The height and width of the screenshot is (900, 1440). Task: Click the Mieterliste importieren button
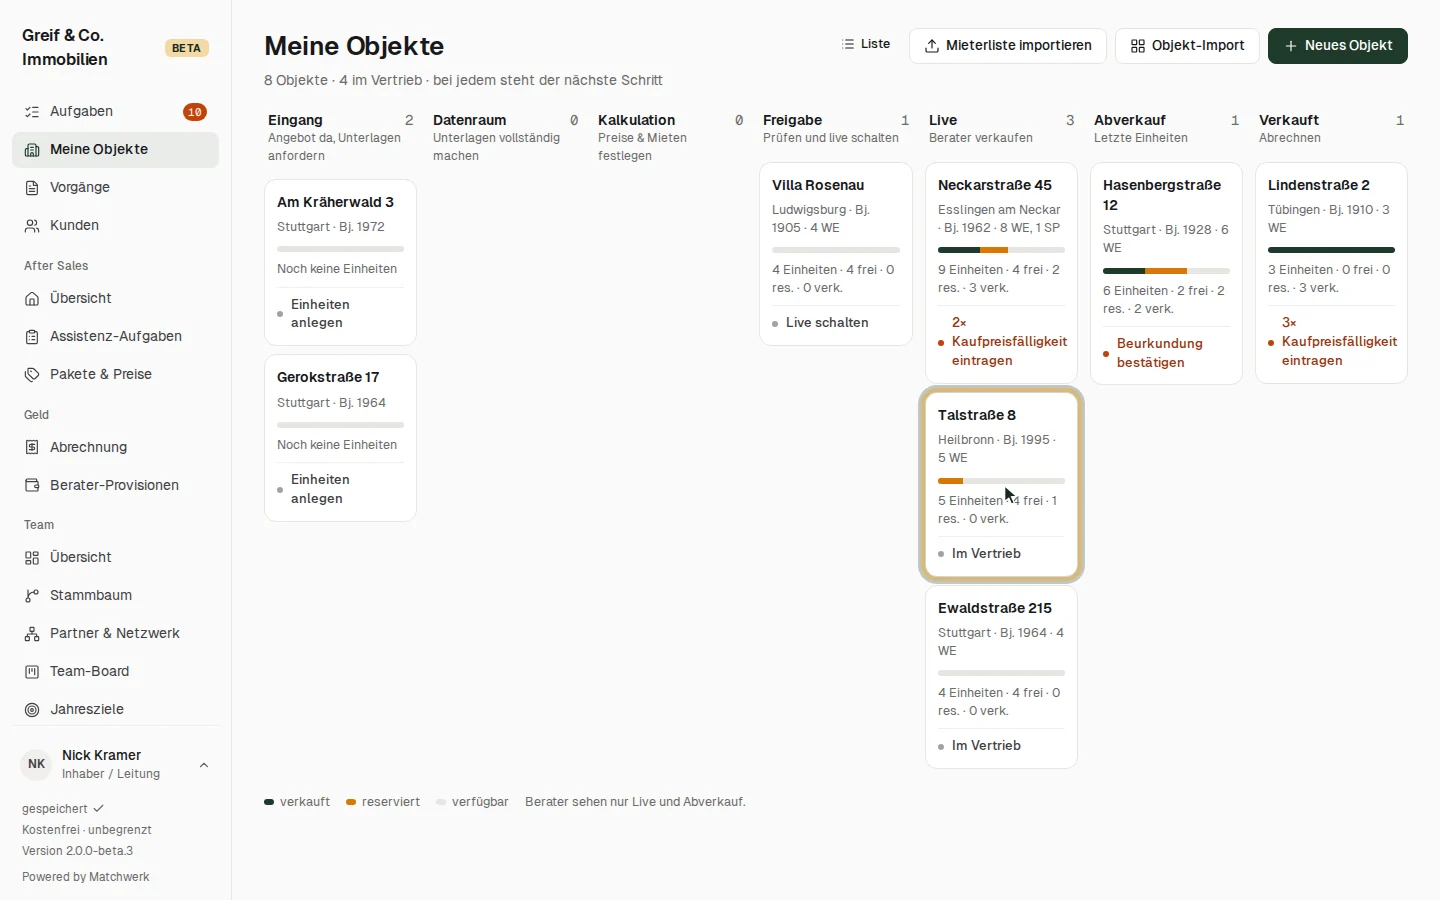tap(1008, 46)
